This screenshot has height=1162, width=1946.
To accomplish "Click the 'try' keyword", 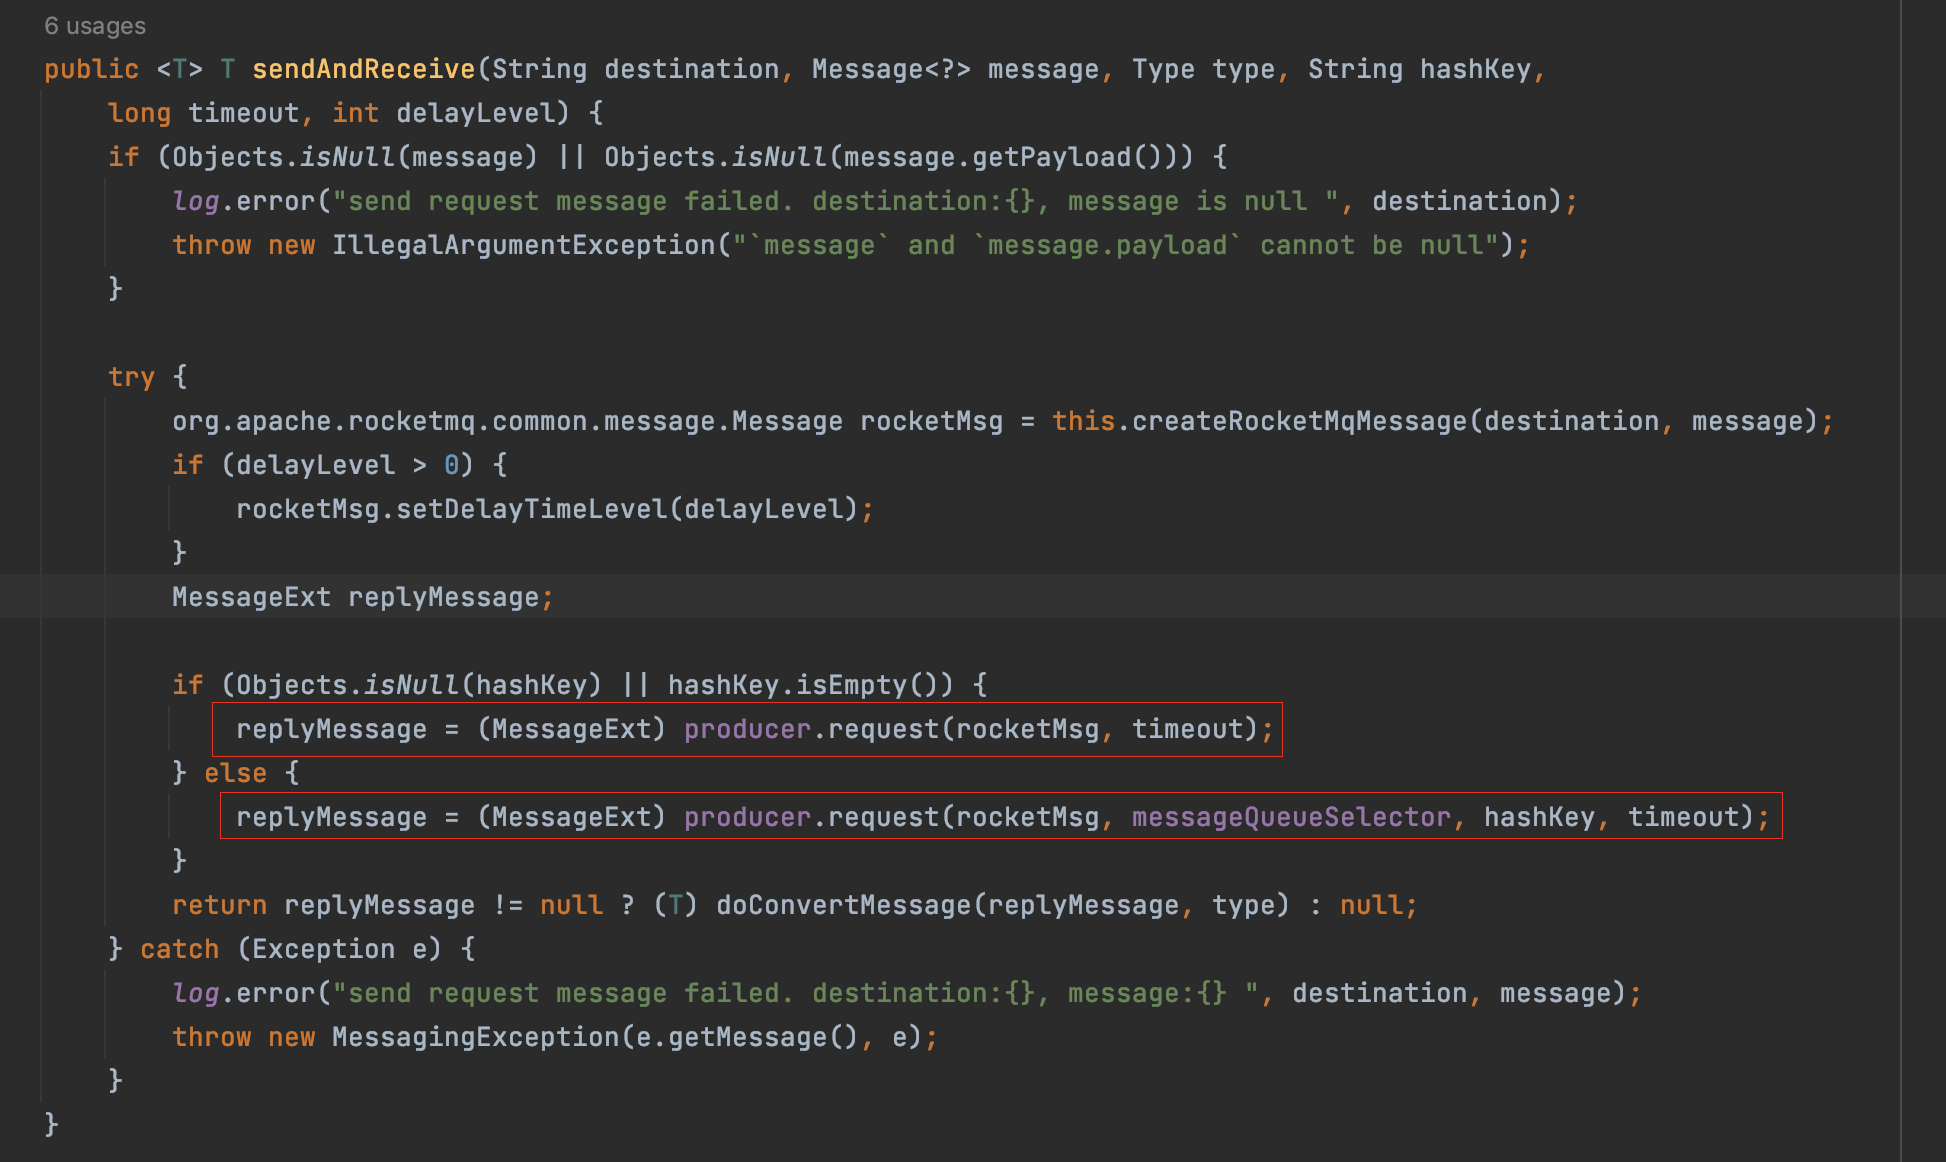I will click(131, 377).
